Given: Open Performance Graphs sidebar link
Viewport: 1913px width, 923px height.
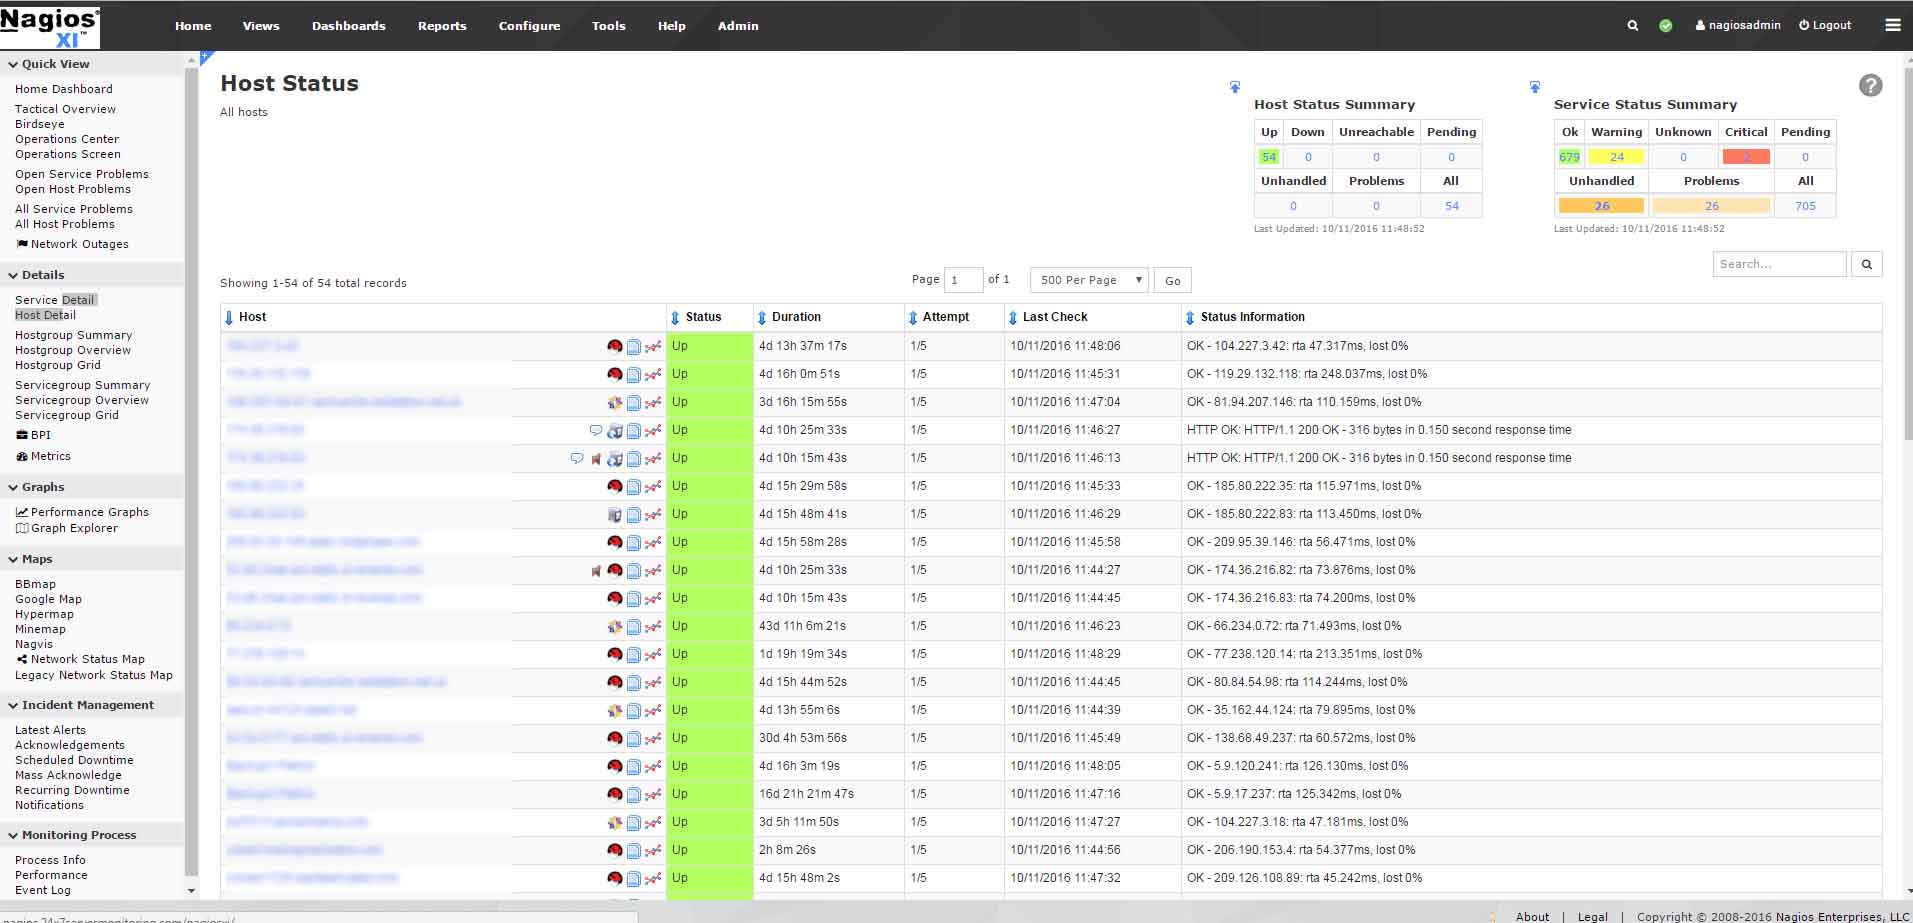Looking at the screenshot, I should click(82, 512).
